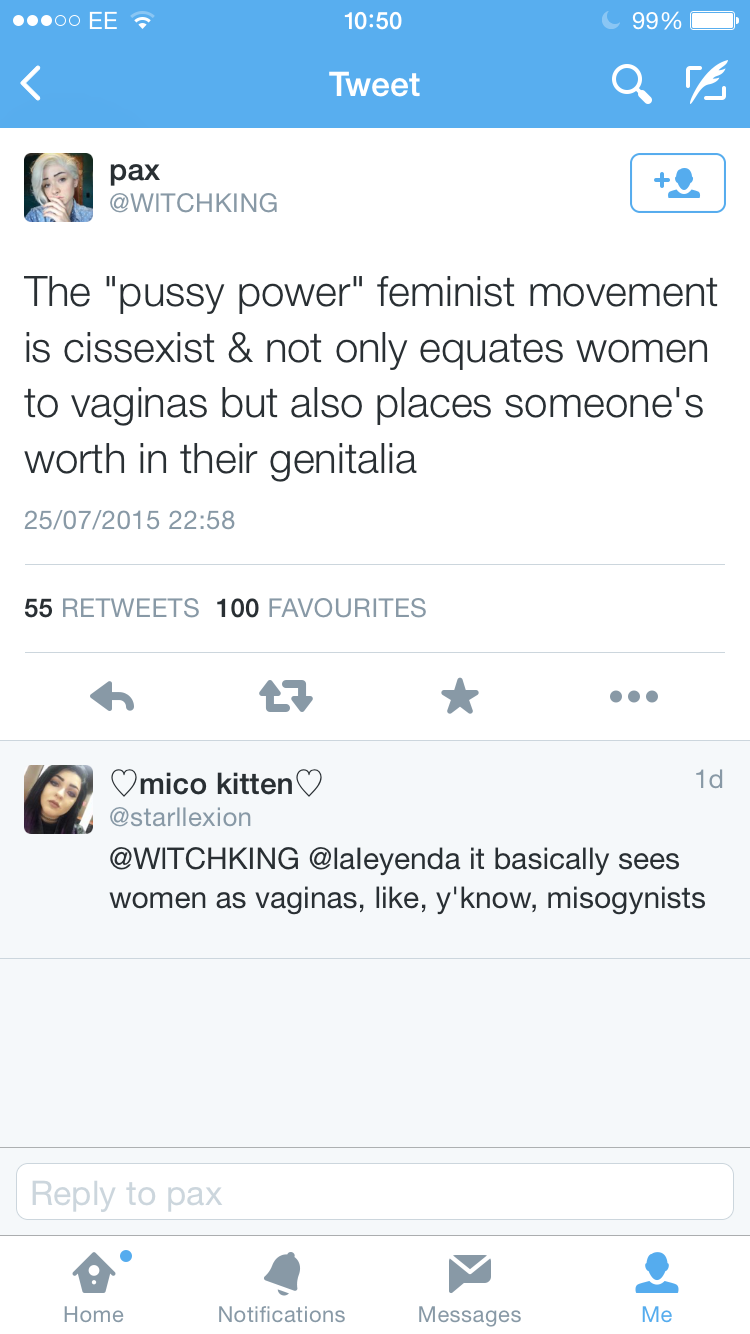
Task: Open pax's profile picture
Action: tap(58, 187)
